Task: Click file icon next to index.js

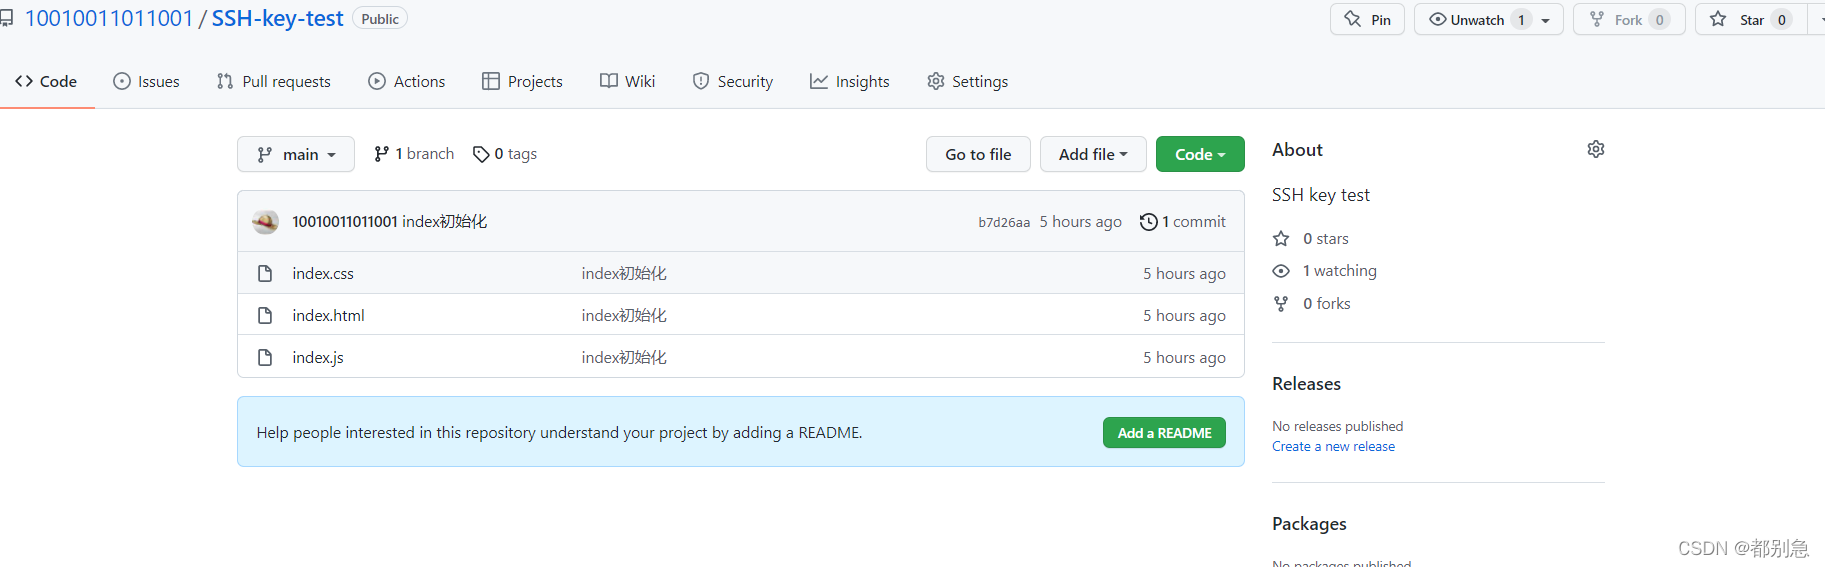Action: pyautogui.click(x=265, y=357)
